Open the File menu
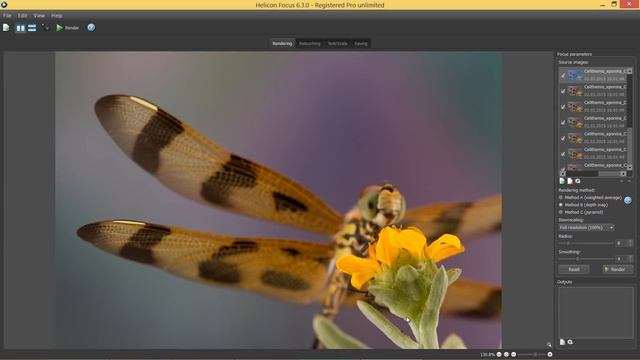Screen dimensions: 640x360 (7, 16)
